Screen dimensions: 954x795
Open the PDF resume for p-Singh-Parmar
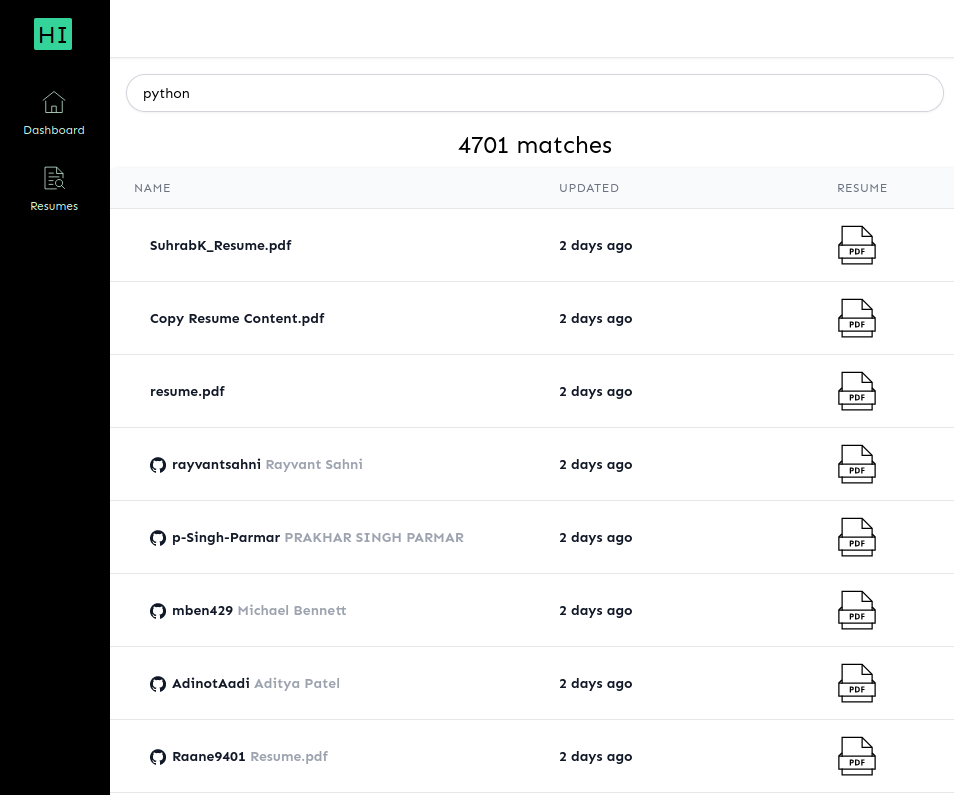pos(856,537)
